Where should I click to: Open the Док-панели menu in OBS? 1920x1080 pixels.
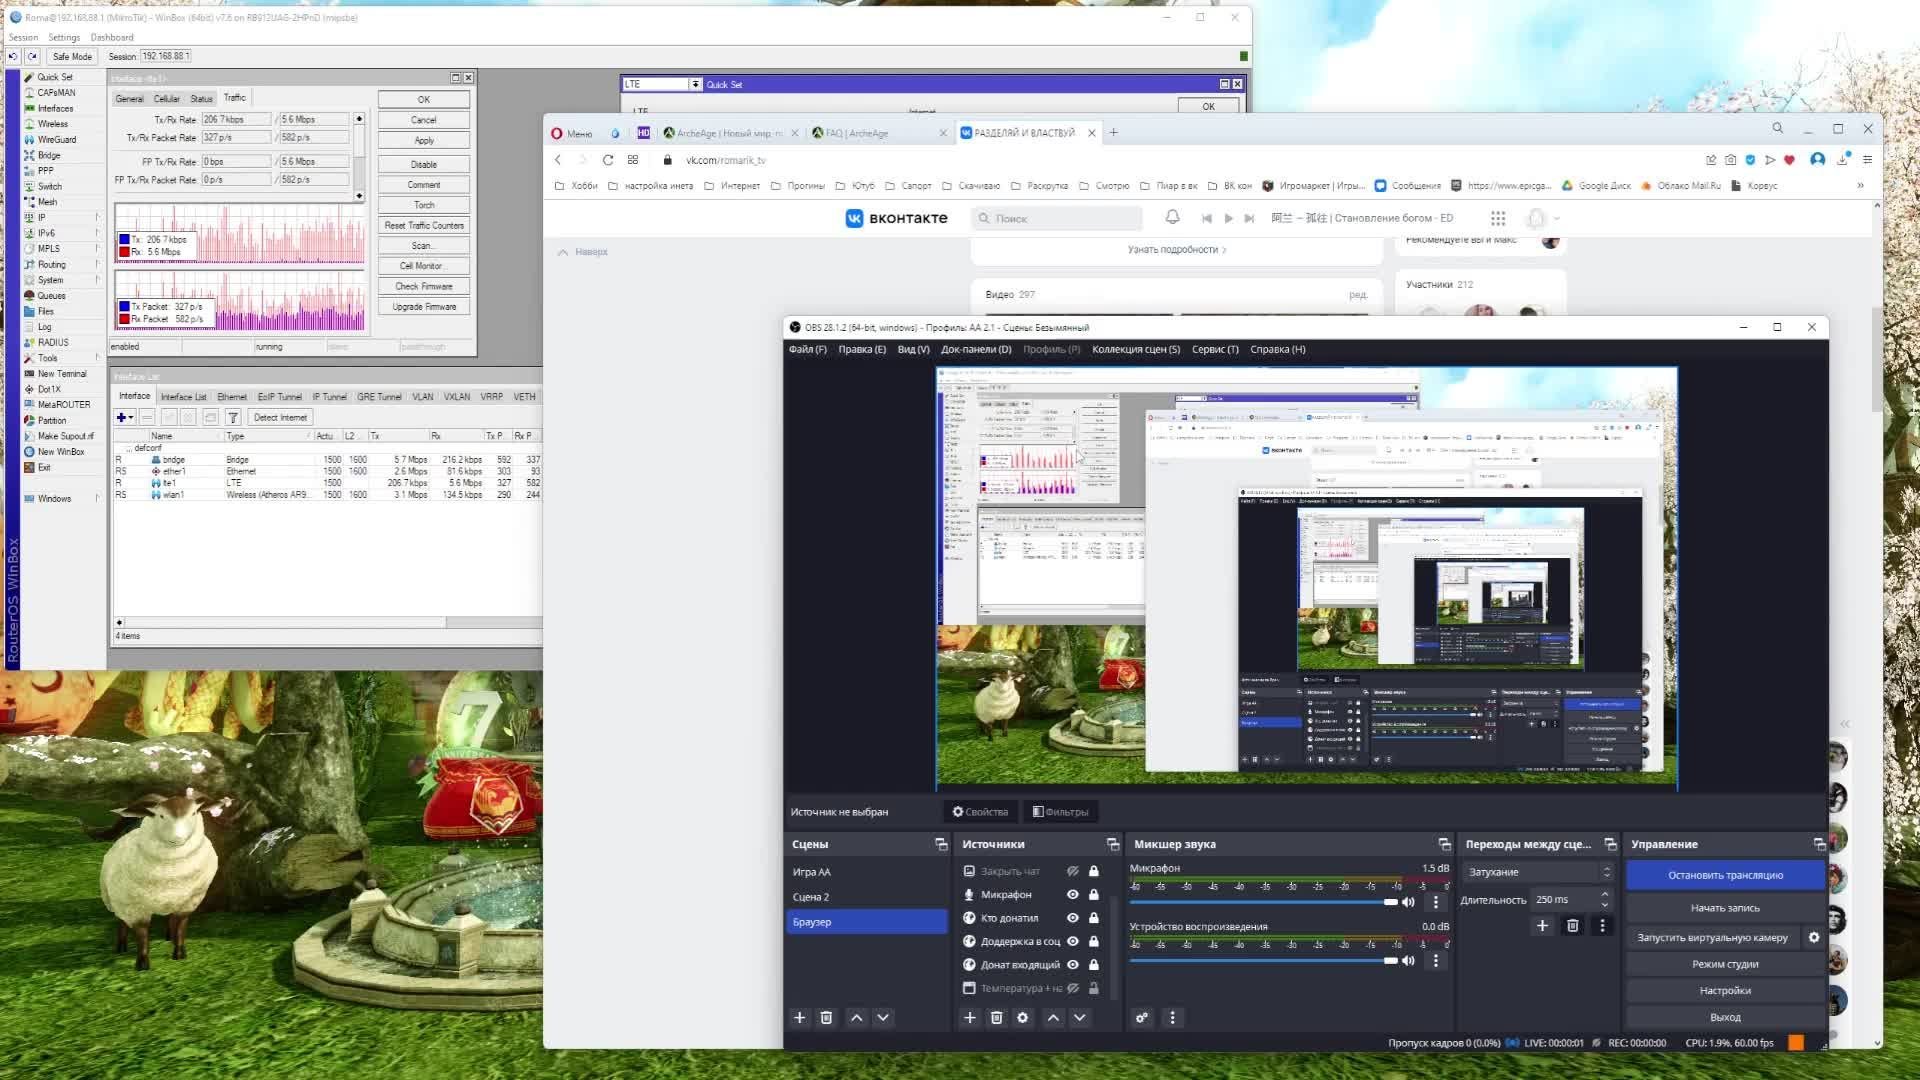point(975,349)
